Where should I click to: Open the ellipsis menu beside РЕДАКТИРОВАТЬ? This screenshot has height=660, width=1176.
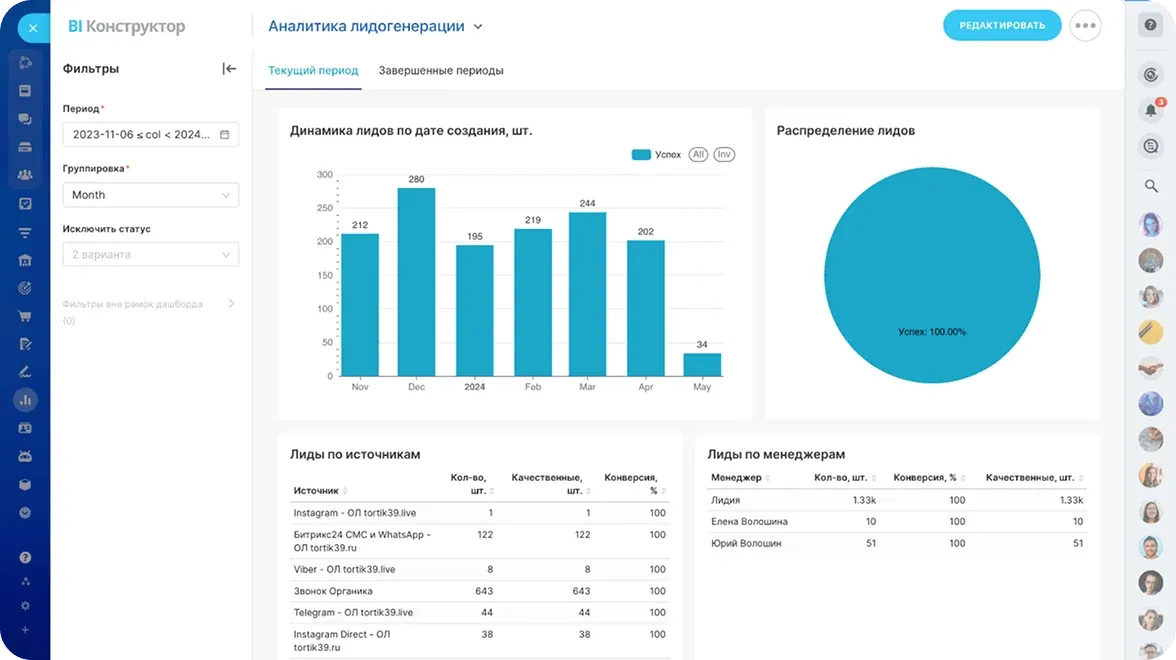(x=1085, y=26)
